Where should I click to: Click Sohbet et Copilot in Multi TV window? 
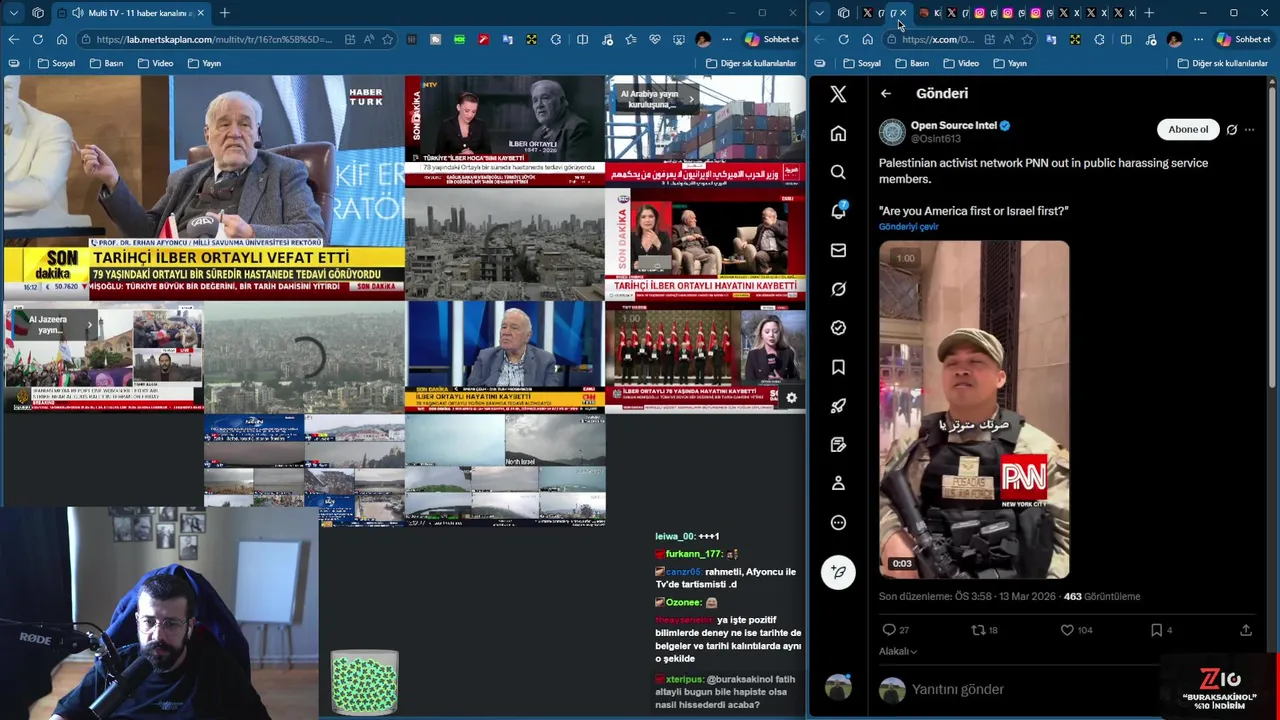coord(771,39)
